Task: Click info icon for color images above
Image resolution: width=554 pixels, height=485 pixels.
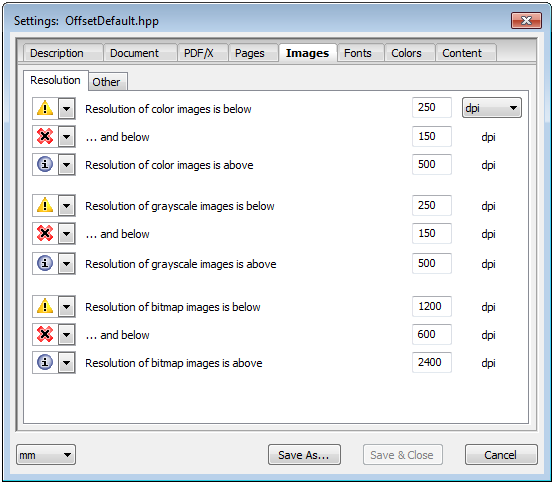Action: click(x=45, y=164)
